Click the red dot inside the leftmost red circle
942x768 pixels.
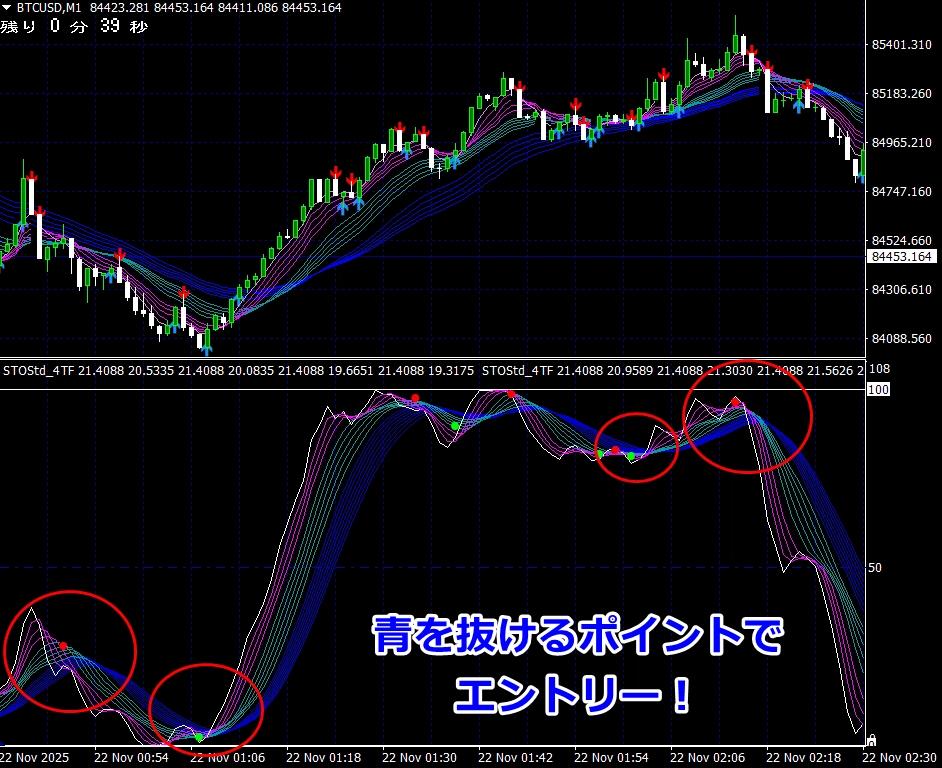pyautogui.click(x=63, y=646)
